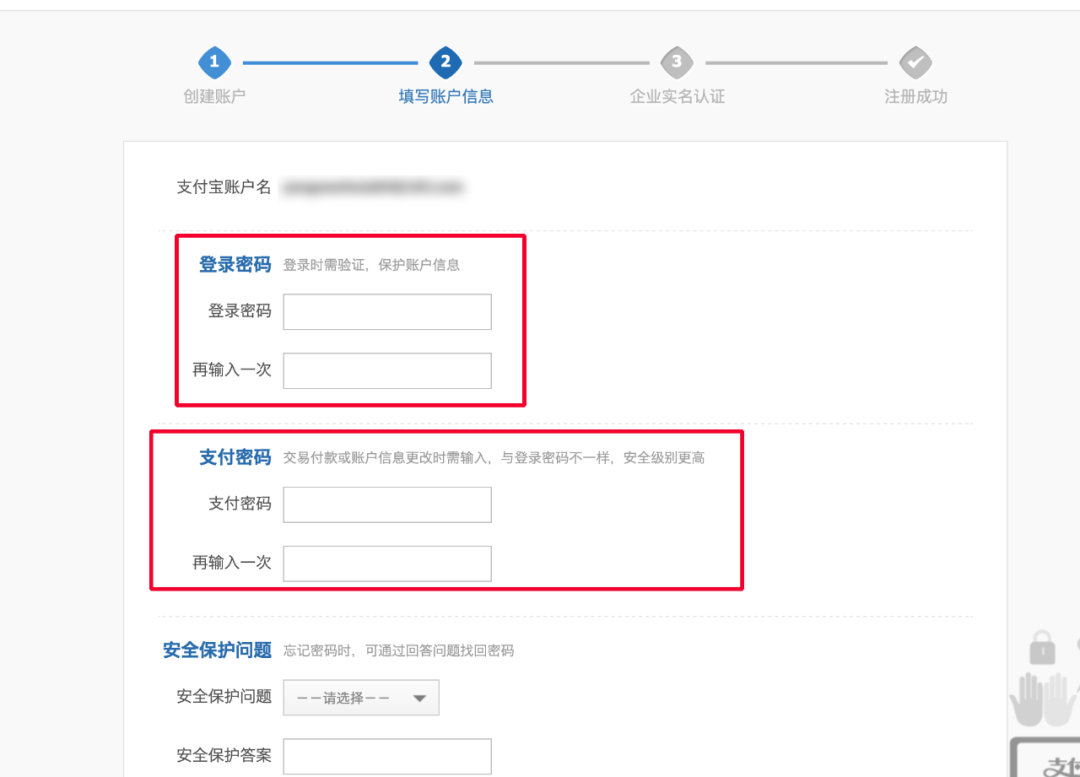Click into the 登录密码 password field
The width and height of the screenshot is (1080, 777).
[x=387, y=311]
